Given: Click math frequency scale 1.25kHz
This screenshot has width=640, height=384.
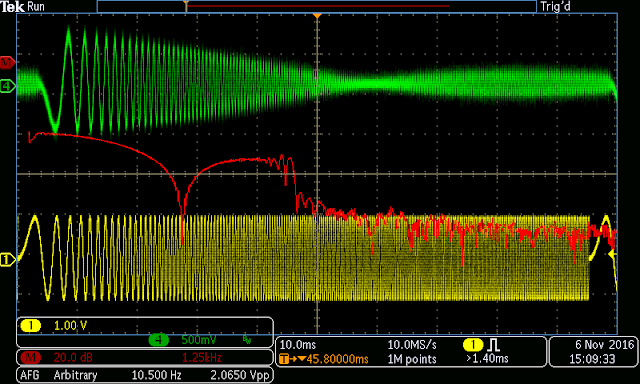Looking at the screenshot, I should [202, 358].
